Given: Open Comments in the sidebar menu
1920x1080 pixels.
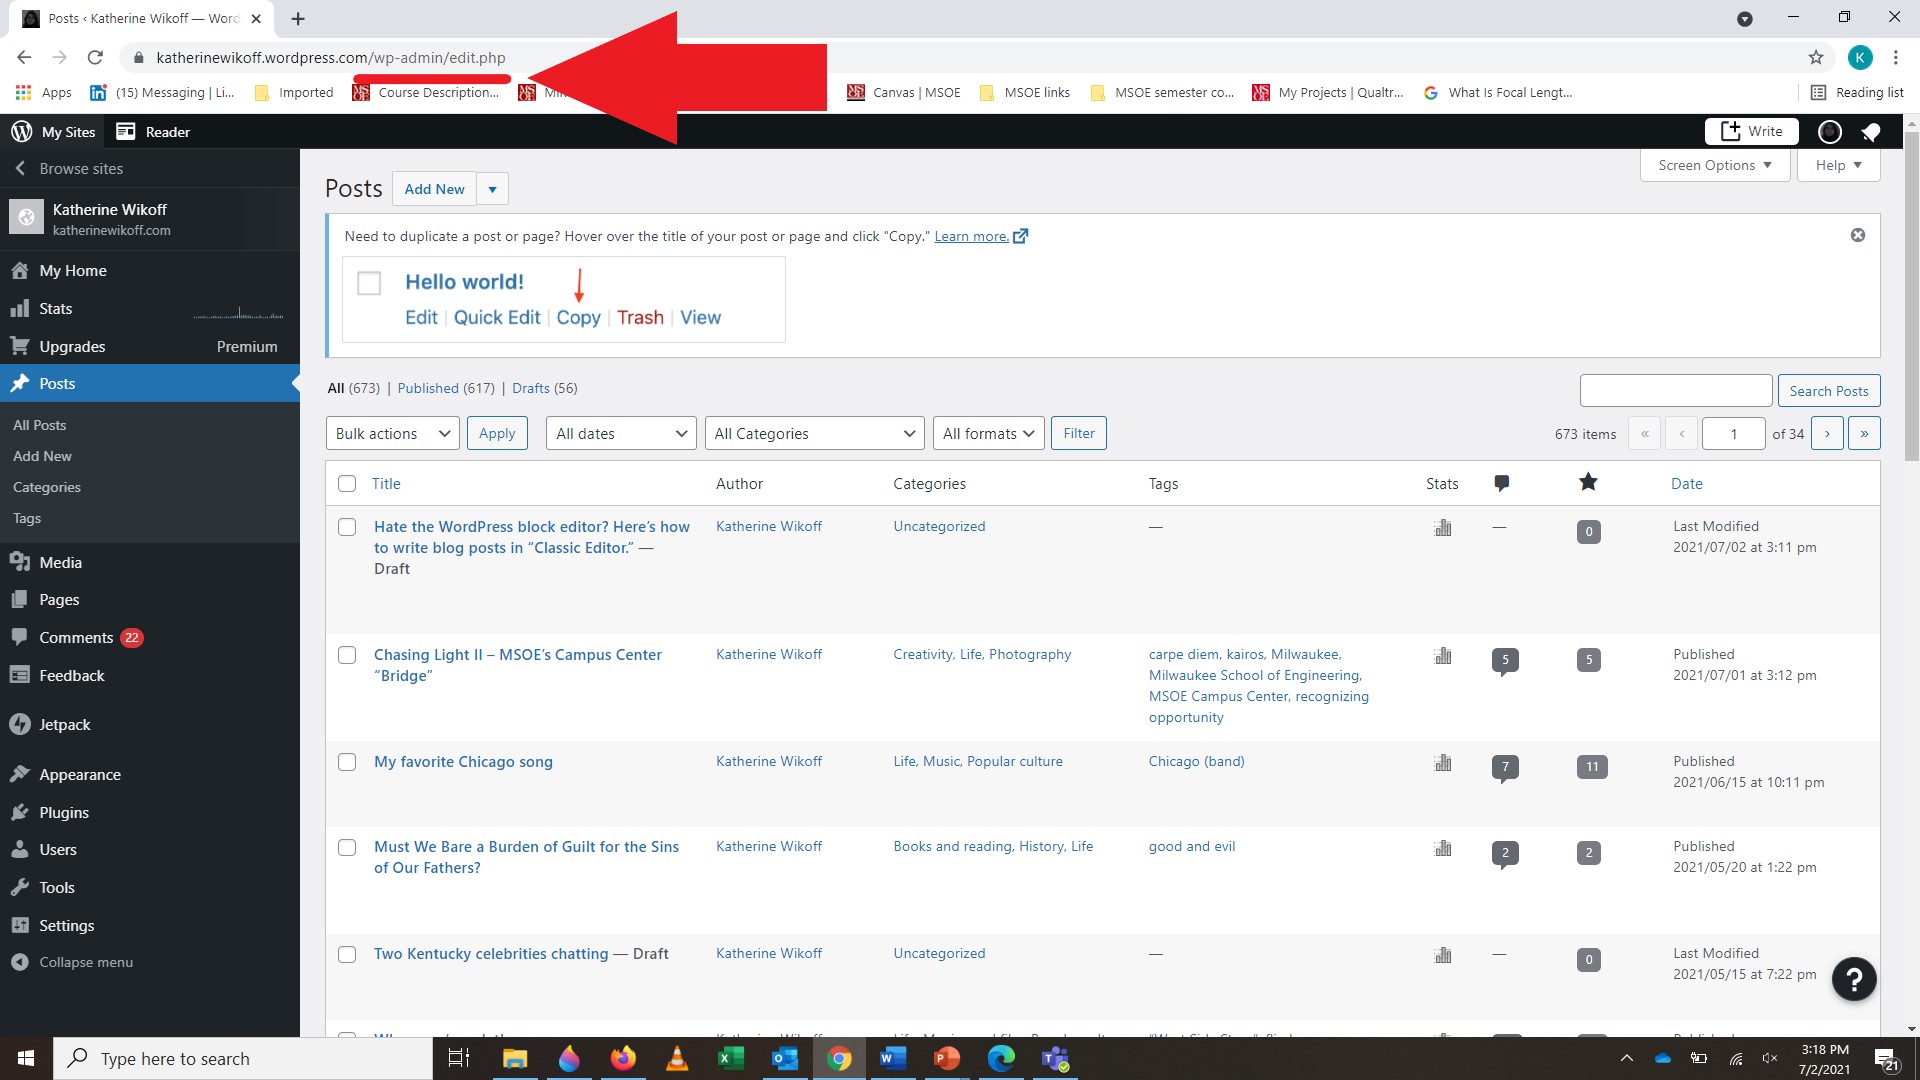Looking at the screenshot, I should [76, 638].
